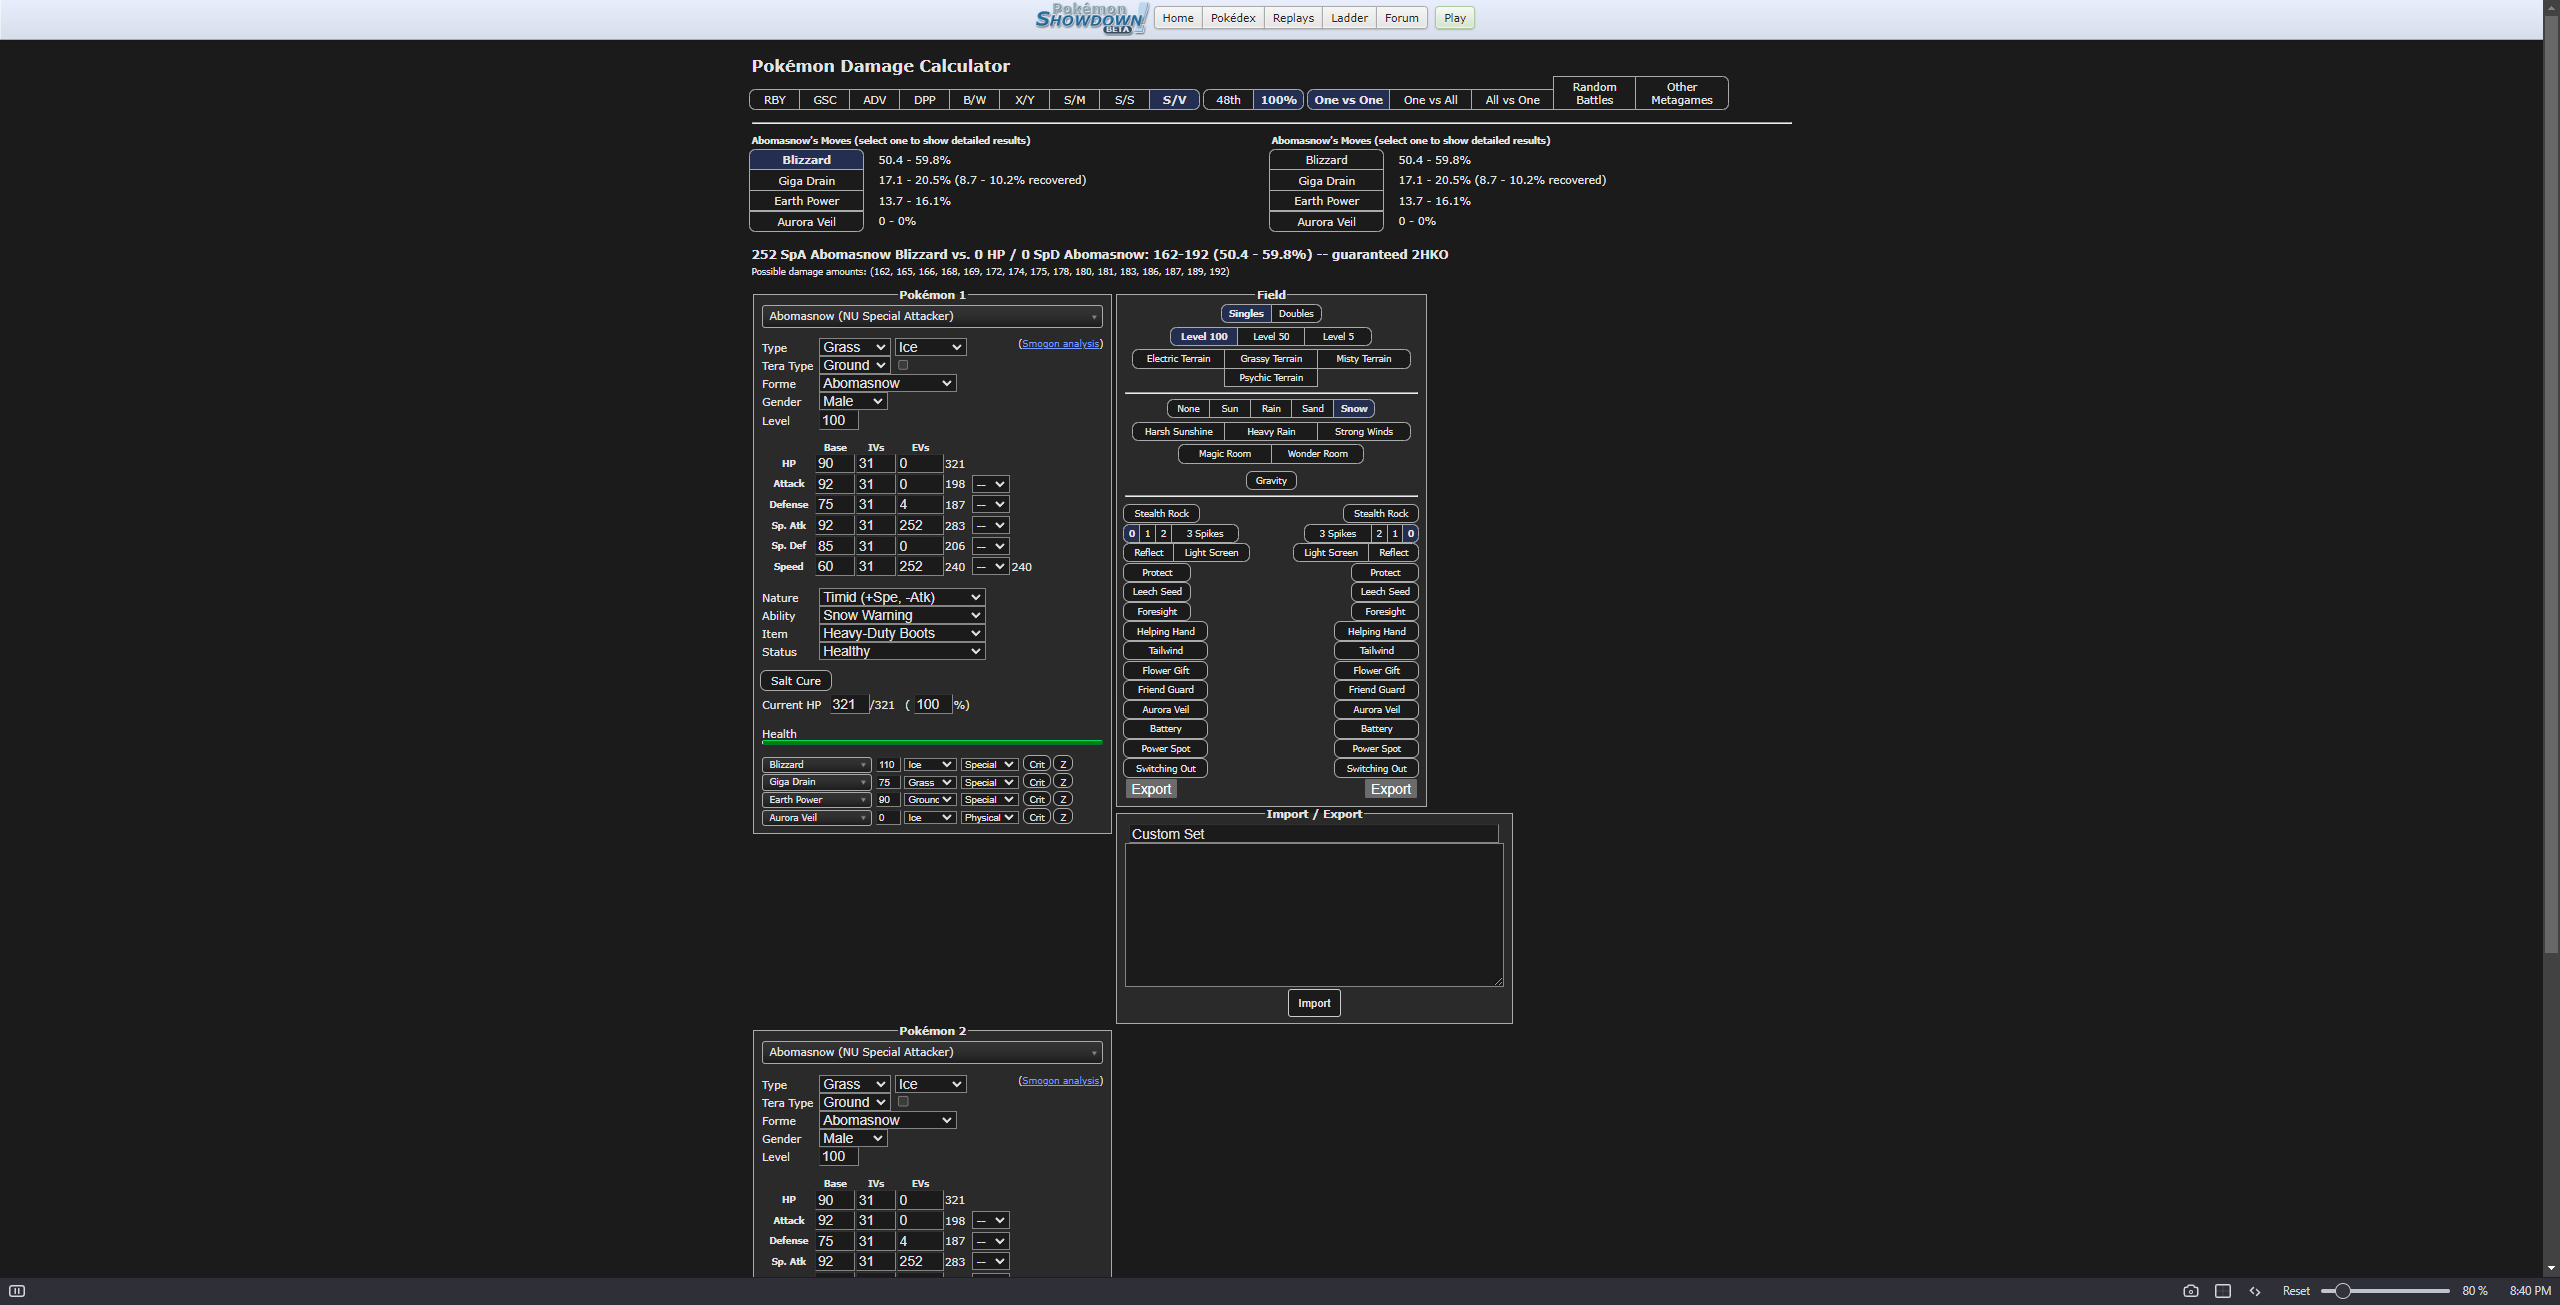Switch to the X/Y generation tab
Screen dimensions: 2560x1305
(x=1024, y=100)
